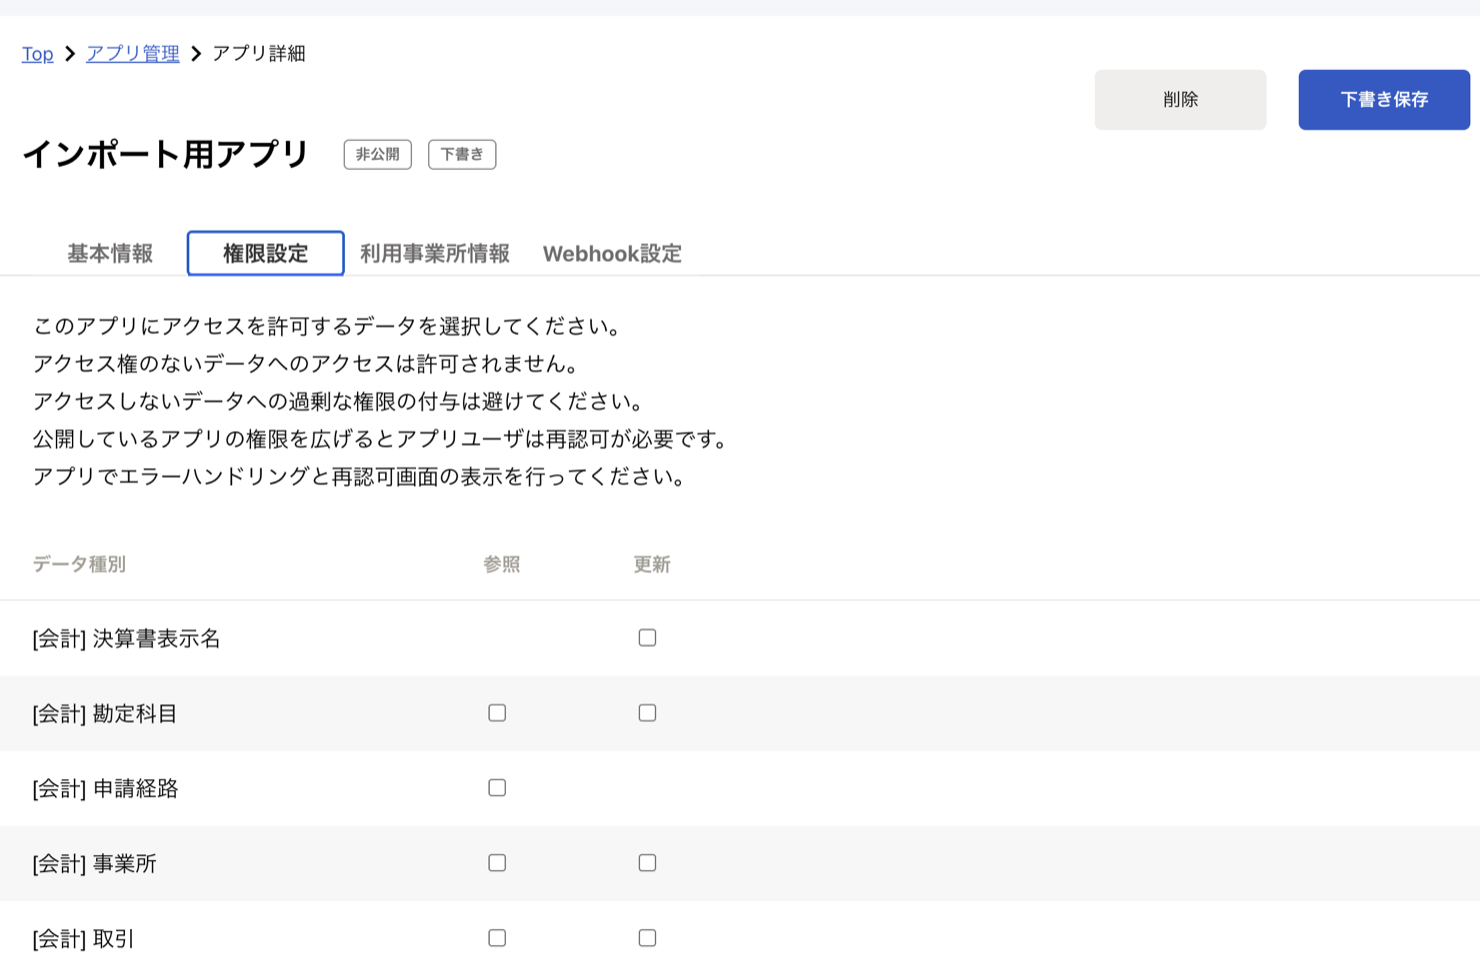Check 参照 for 事業所 row
Viewport: 1480px width, 968px height.
point(497,863)
